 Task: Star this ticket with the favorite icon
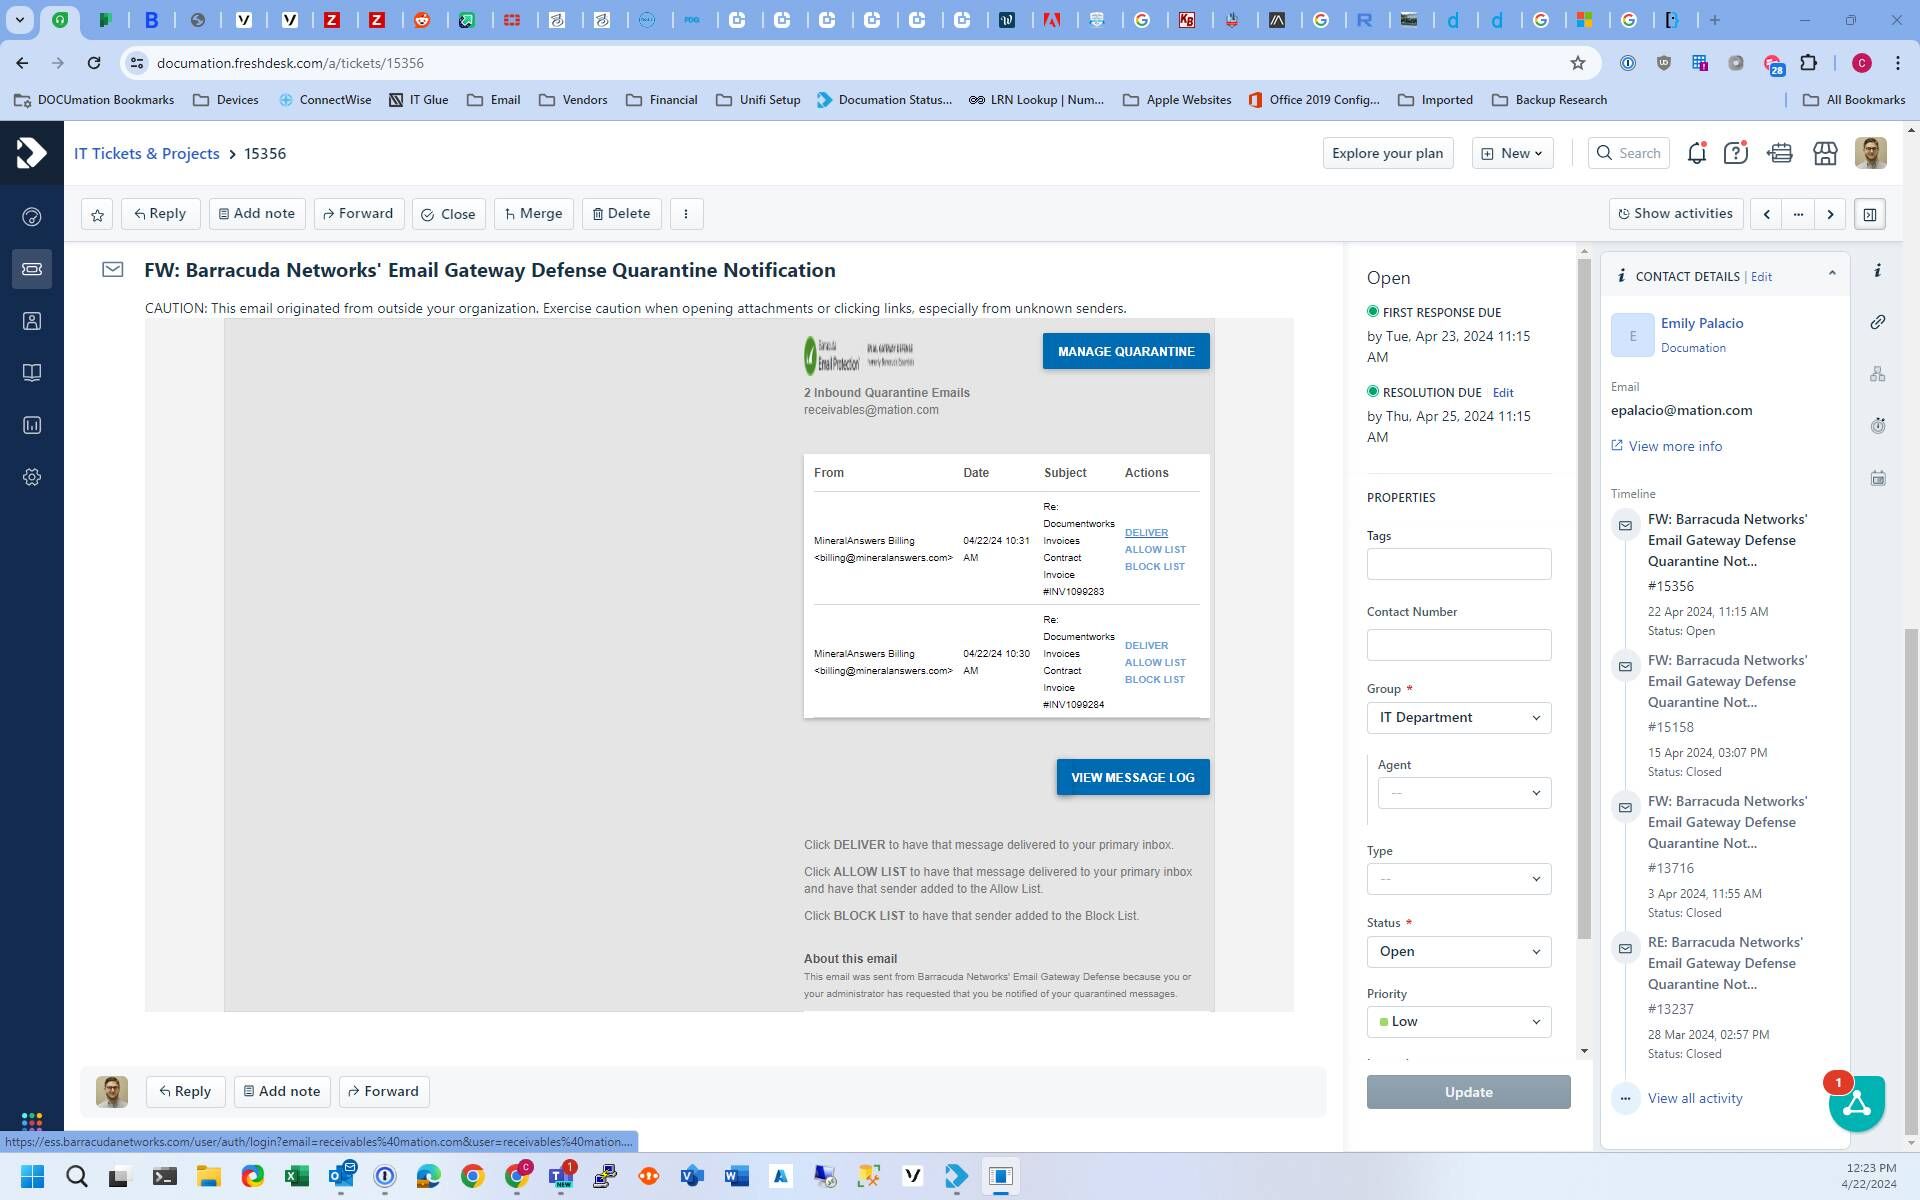(x=97, y=214)
